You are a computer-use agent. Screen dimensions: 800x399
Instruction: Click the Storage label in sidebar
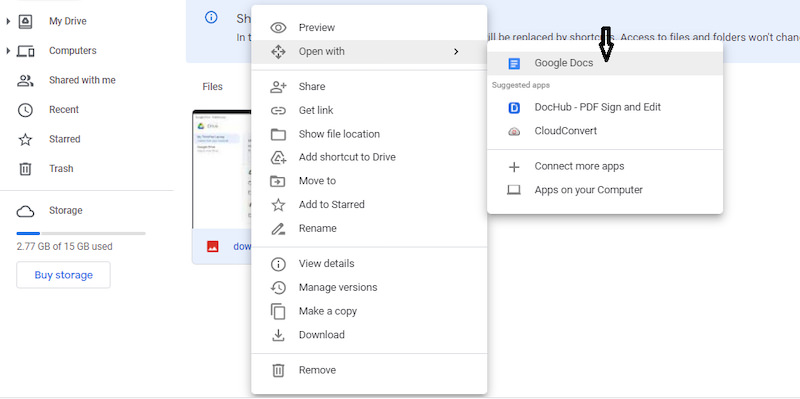click(65, 211)
